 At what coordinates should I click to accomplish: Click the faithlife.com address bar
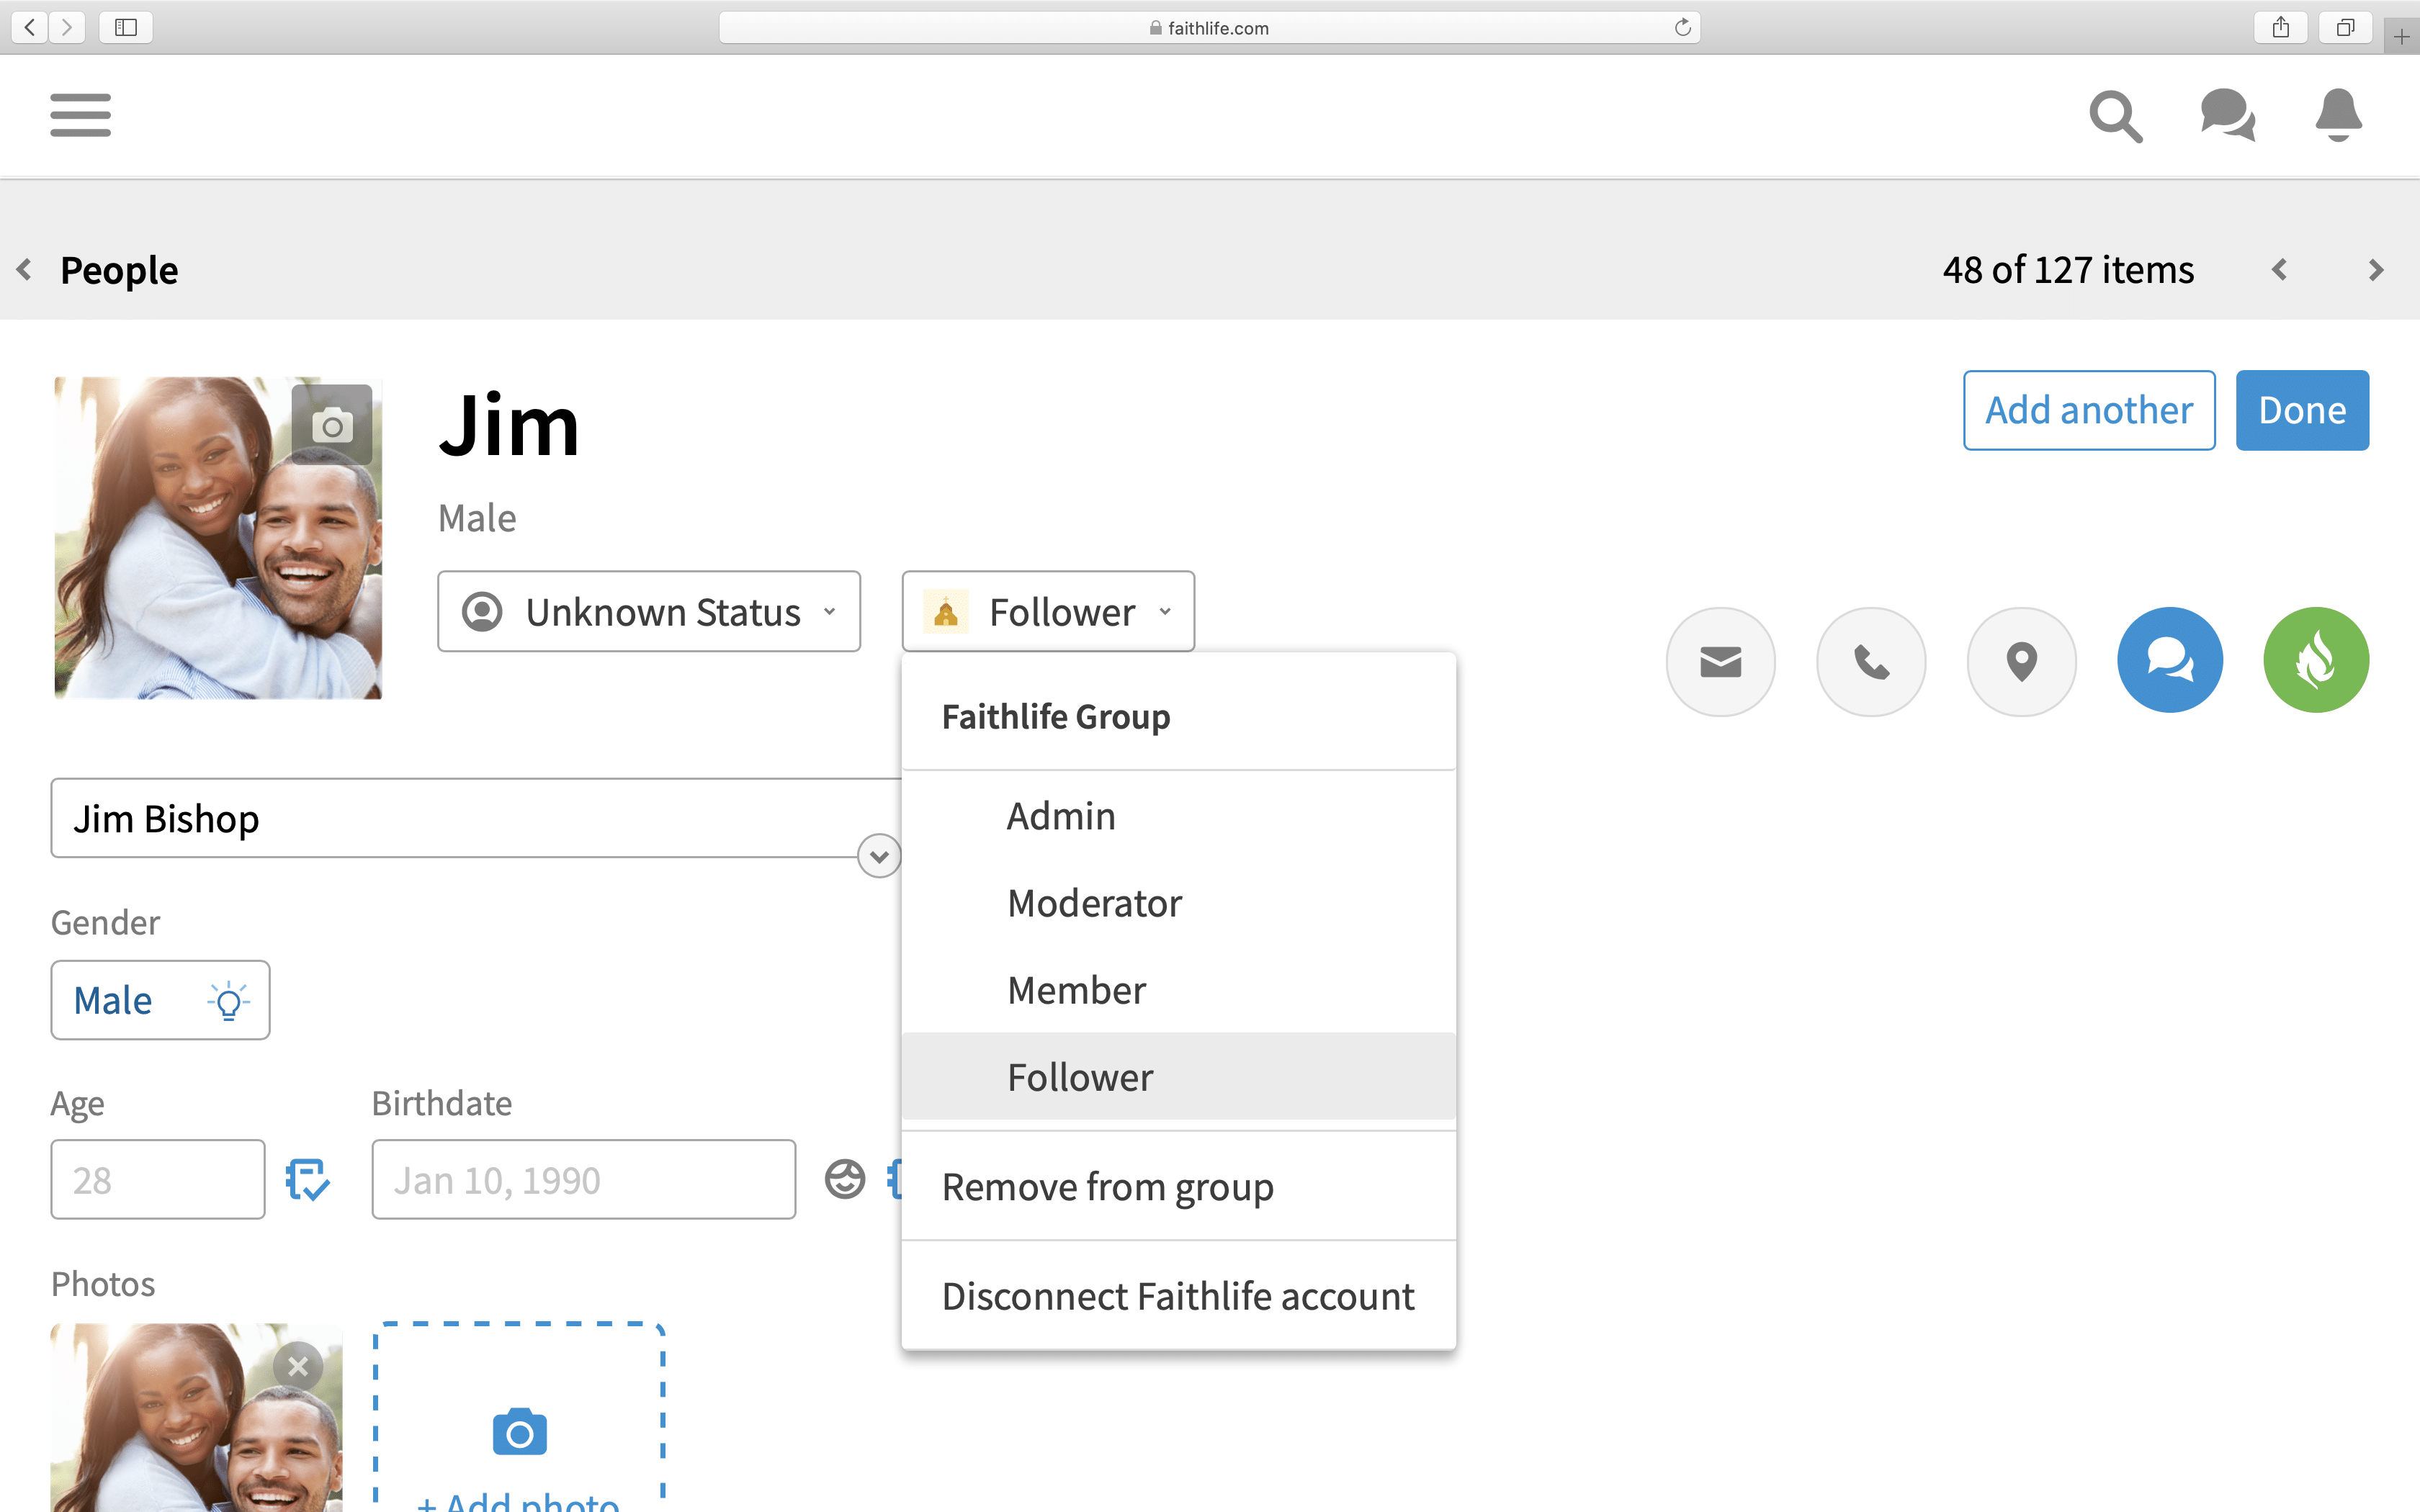[x=1209, y=27]
